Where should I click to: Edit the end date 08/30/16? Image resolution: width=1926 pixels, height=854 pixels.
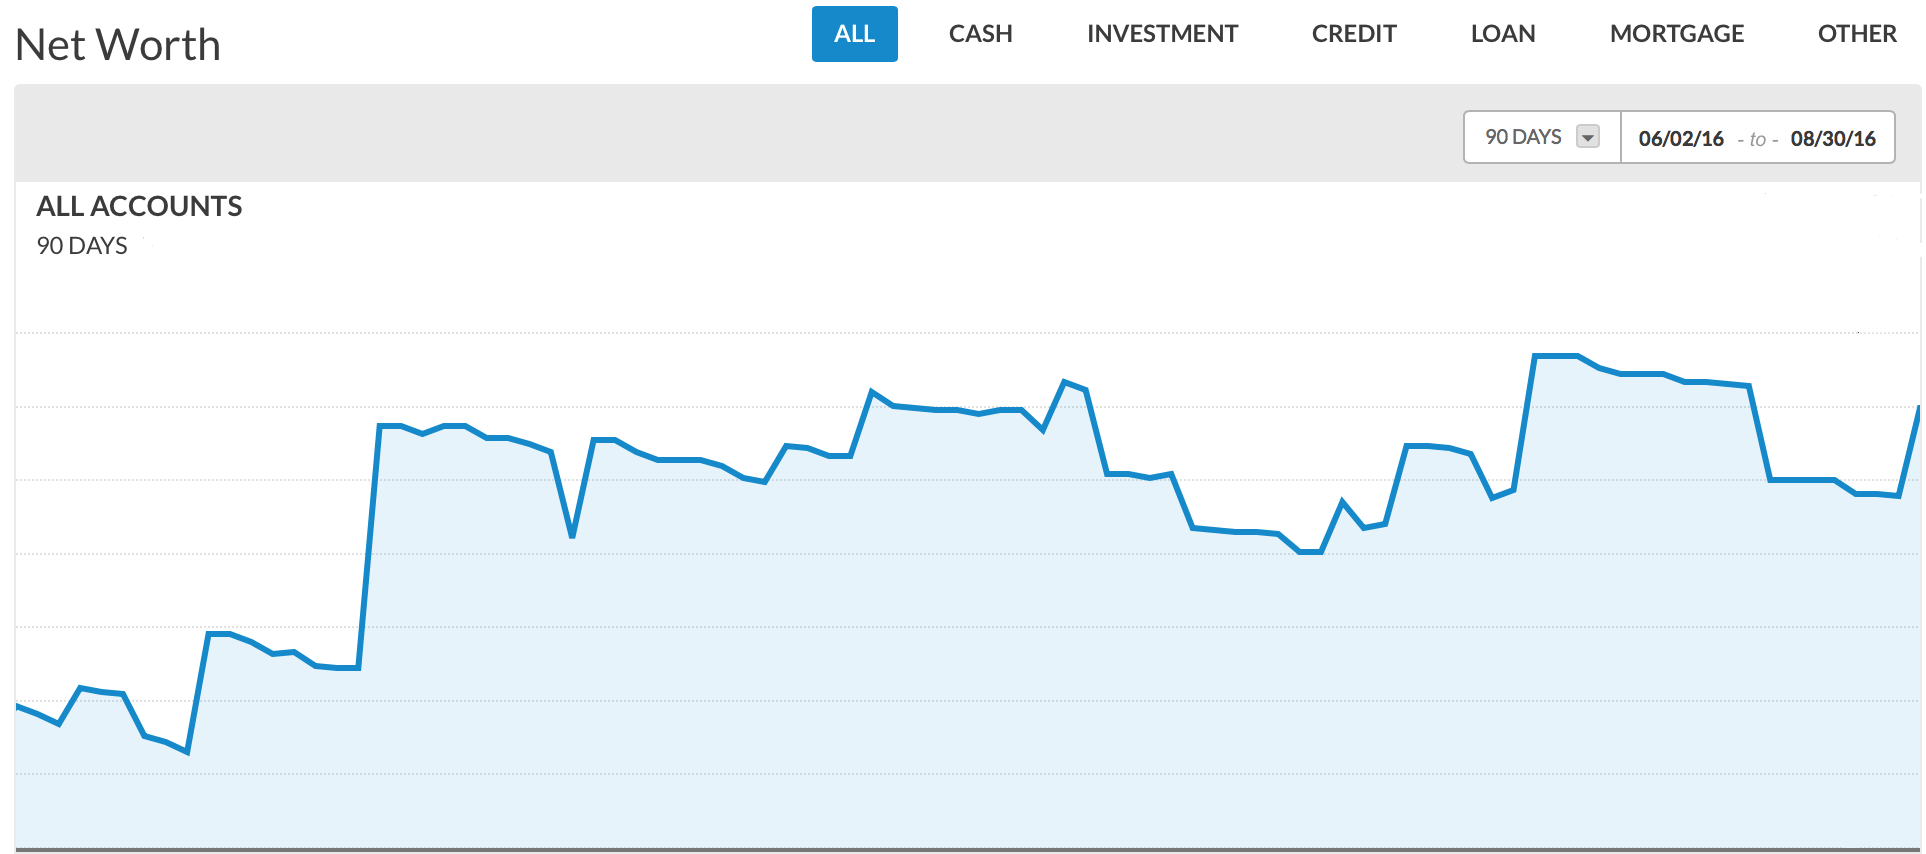[1833, 139]
